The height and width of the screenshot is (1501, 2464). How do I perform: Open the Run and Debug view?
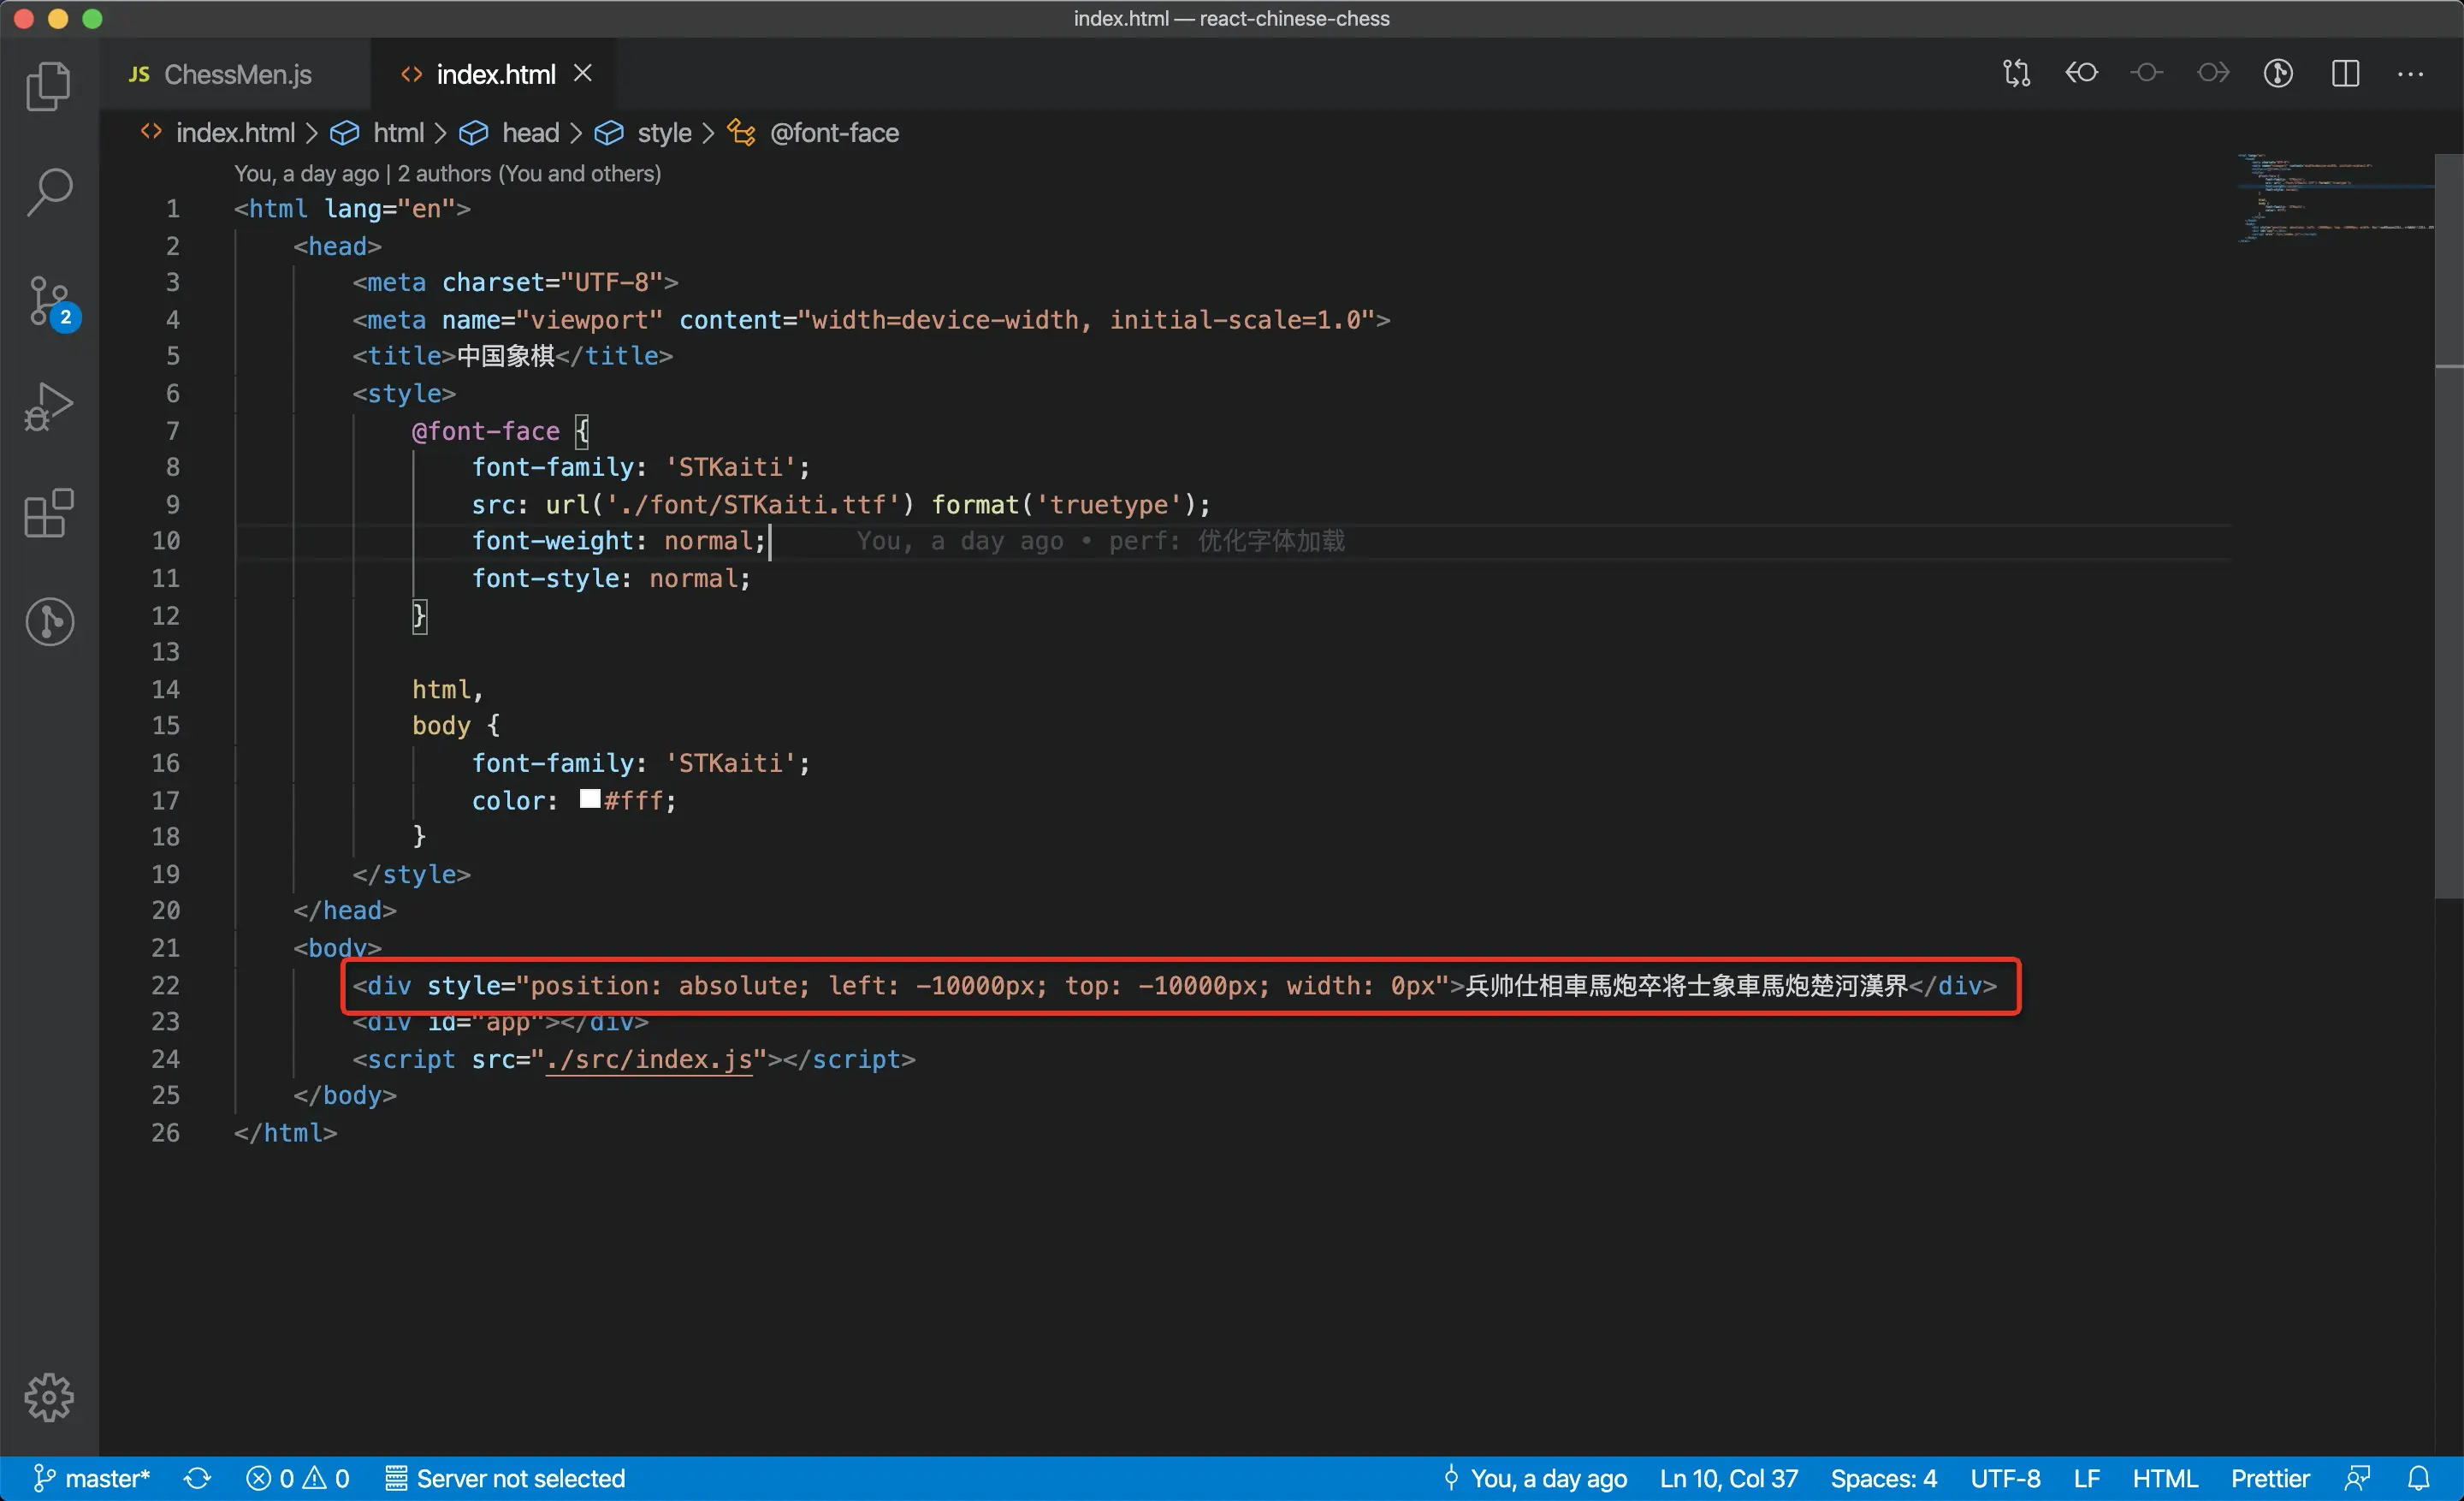pyautogui.click(x=48, y=407)
